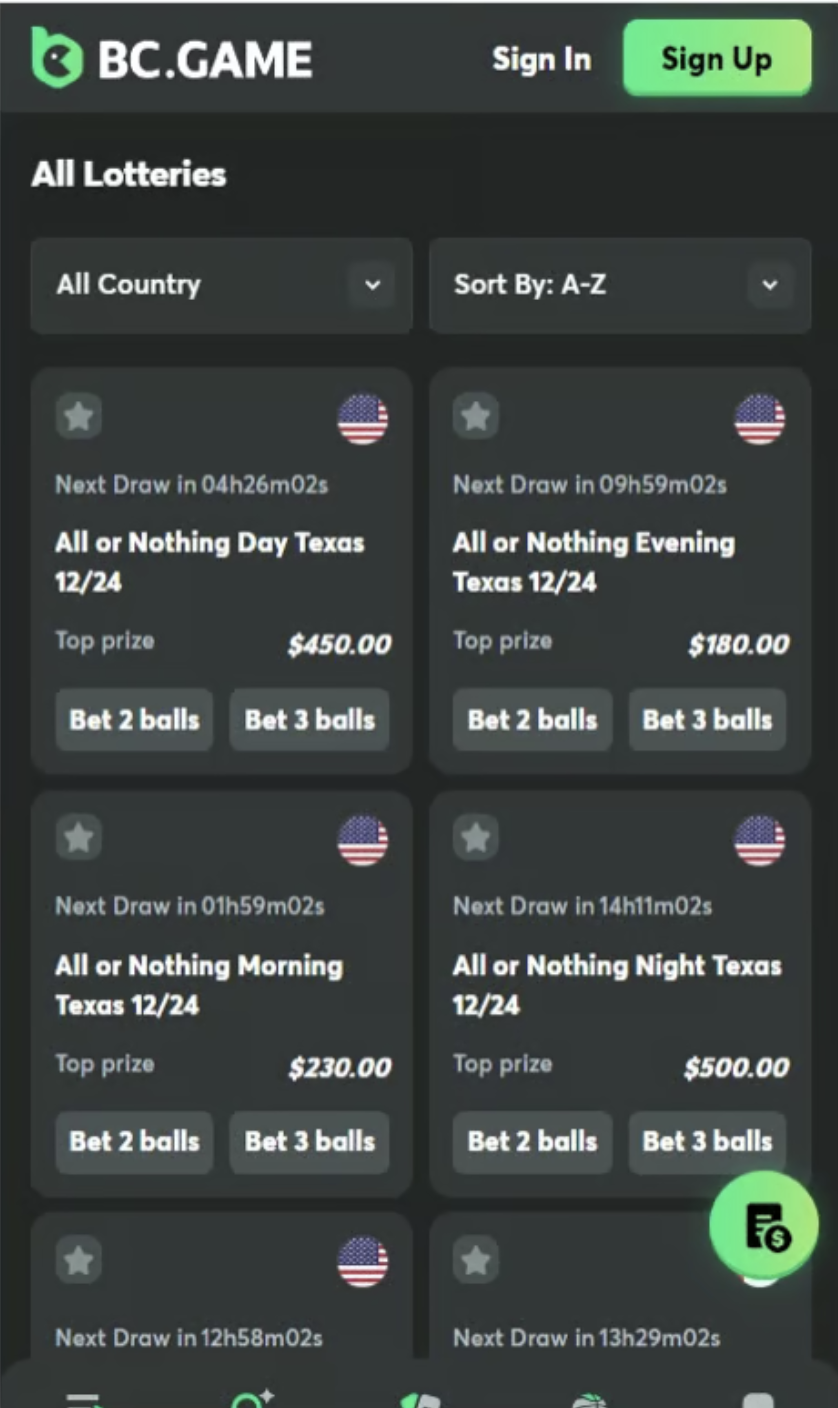Favorite All or Nothing Day Texas with star
The width and height of the screenshot is (838, 1408).
pos(79,416)
